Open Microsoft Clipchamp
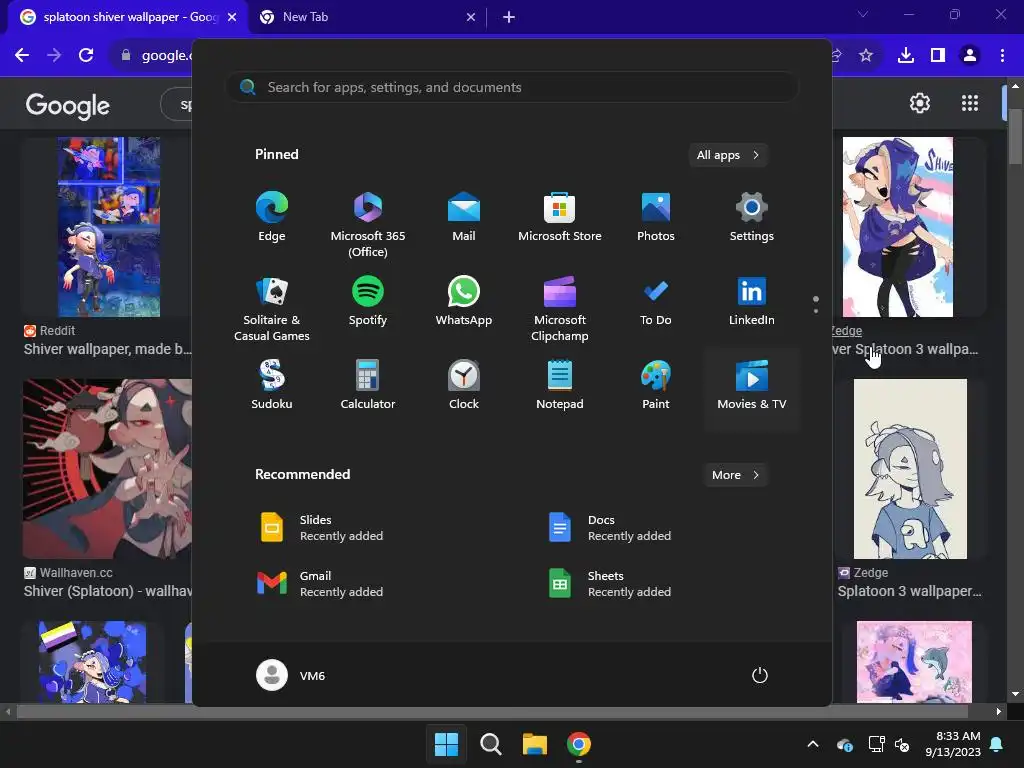Viewport: 1024px width, 768px height. click(x=560, y=308)
